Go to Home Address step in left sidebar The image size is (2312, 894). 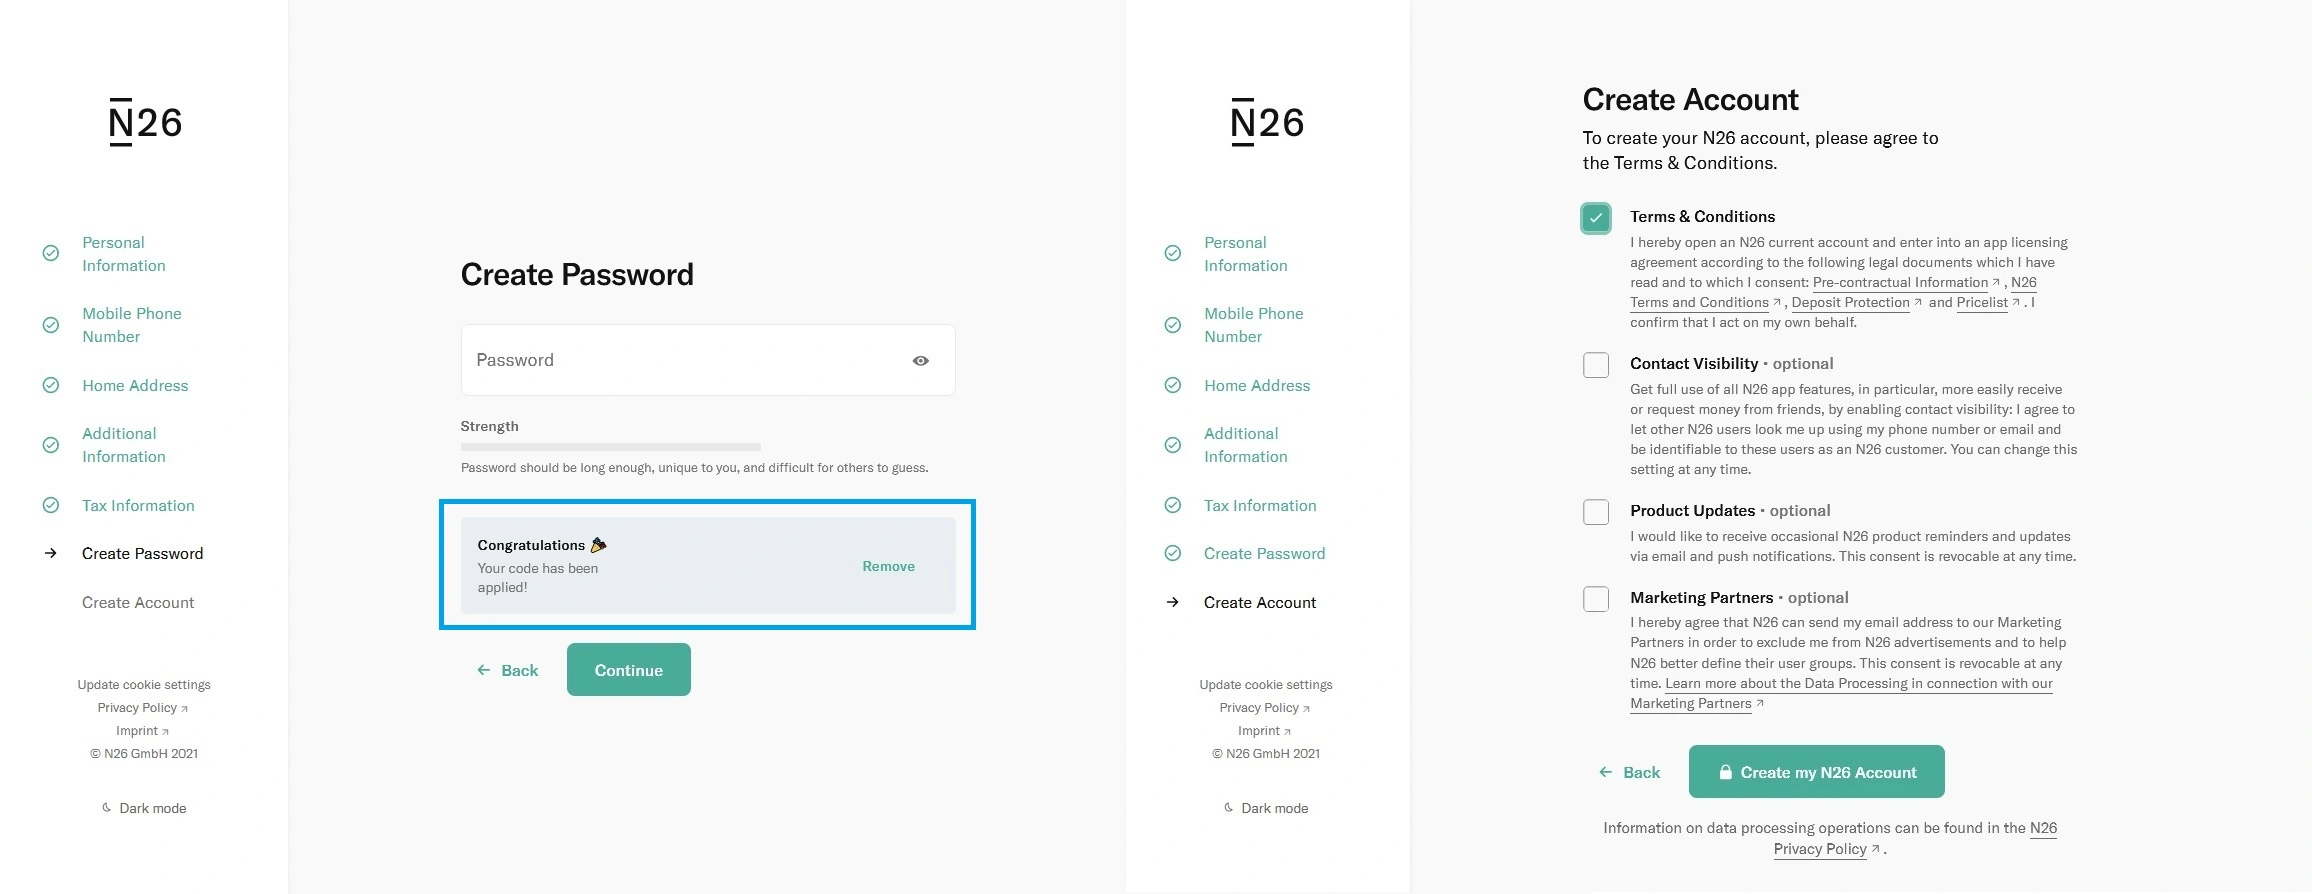click(135, 386)
